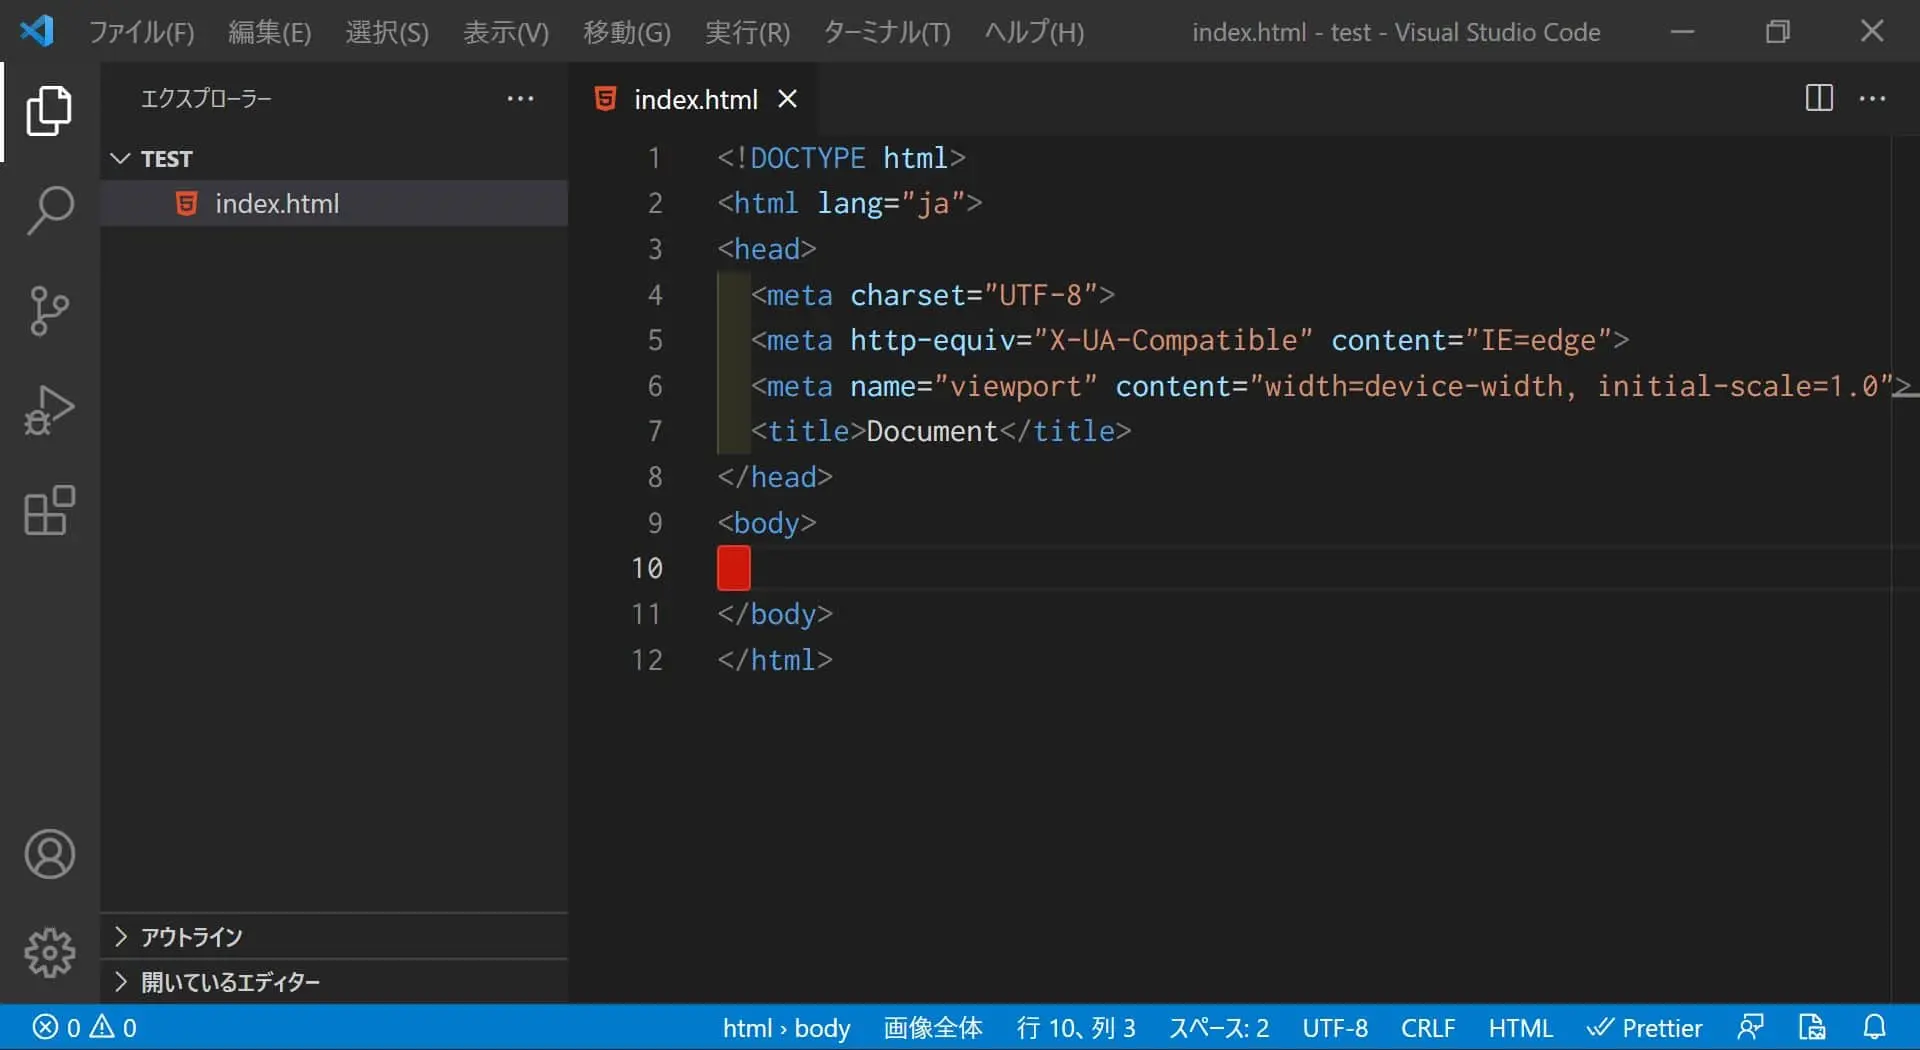The image size is (1920, 1050).
Task: Open ファイル(F) menu
Action: coord(141,32)
